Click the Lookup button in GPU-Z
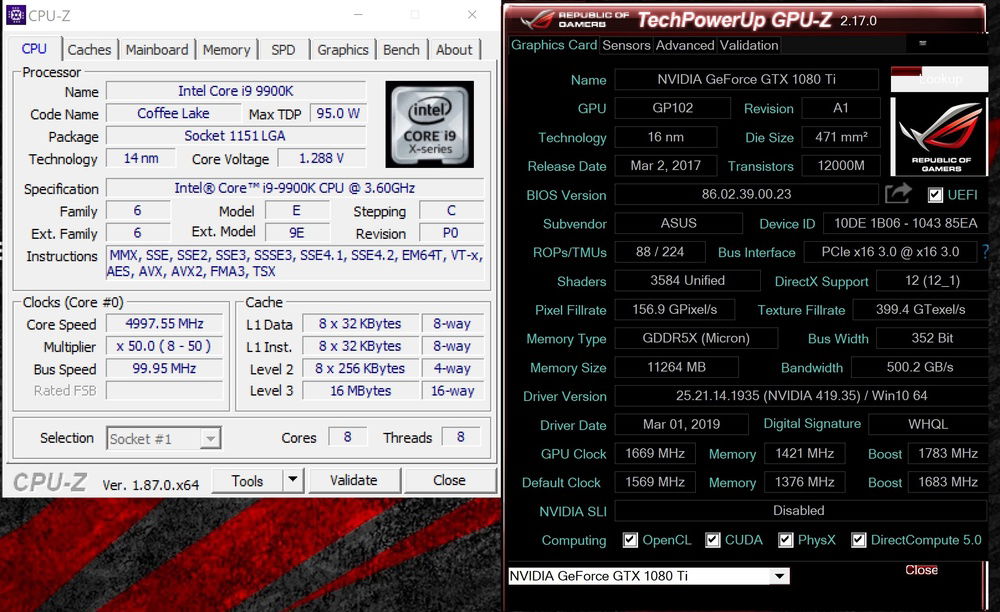Viewport: 1000px width, 612px height. (x=940, y=79)
